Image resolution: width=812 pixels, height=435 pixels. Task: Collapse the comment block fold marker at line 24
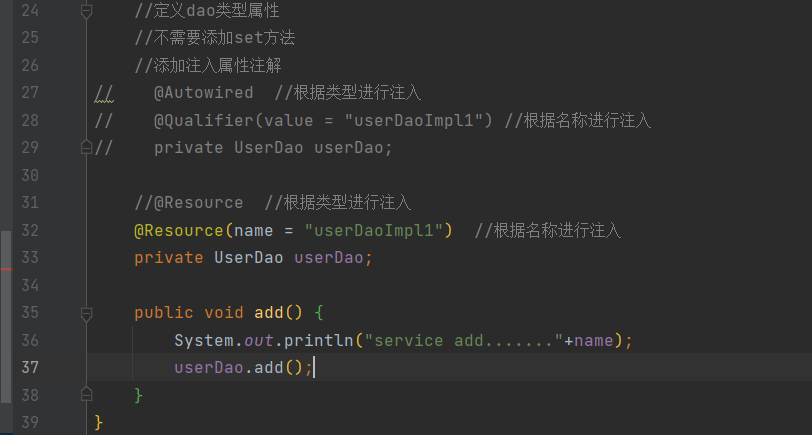[86, 11]
